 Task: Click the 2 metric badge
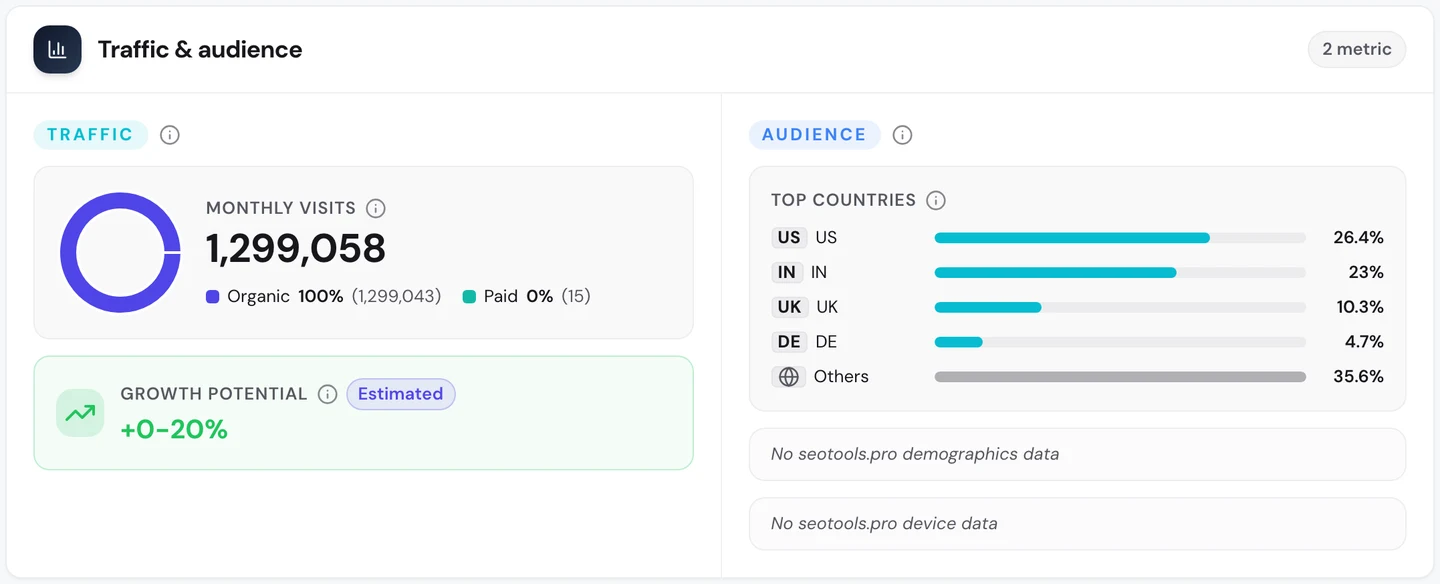[x=1356, y=49]
